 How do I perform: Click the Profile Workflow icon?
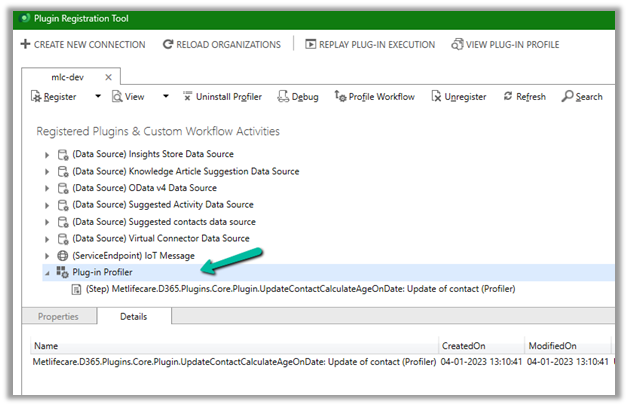[x=340, y=97]
